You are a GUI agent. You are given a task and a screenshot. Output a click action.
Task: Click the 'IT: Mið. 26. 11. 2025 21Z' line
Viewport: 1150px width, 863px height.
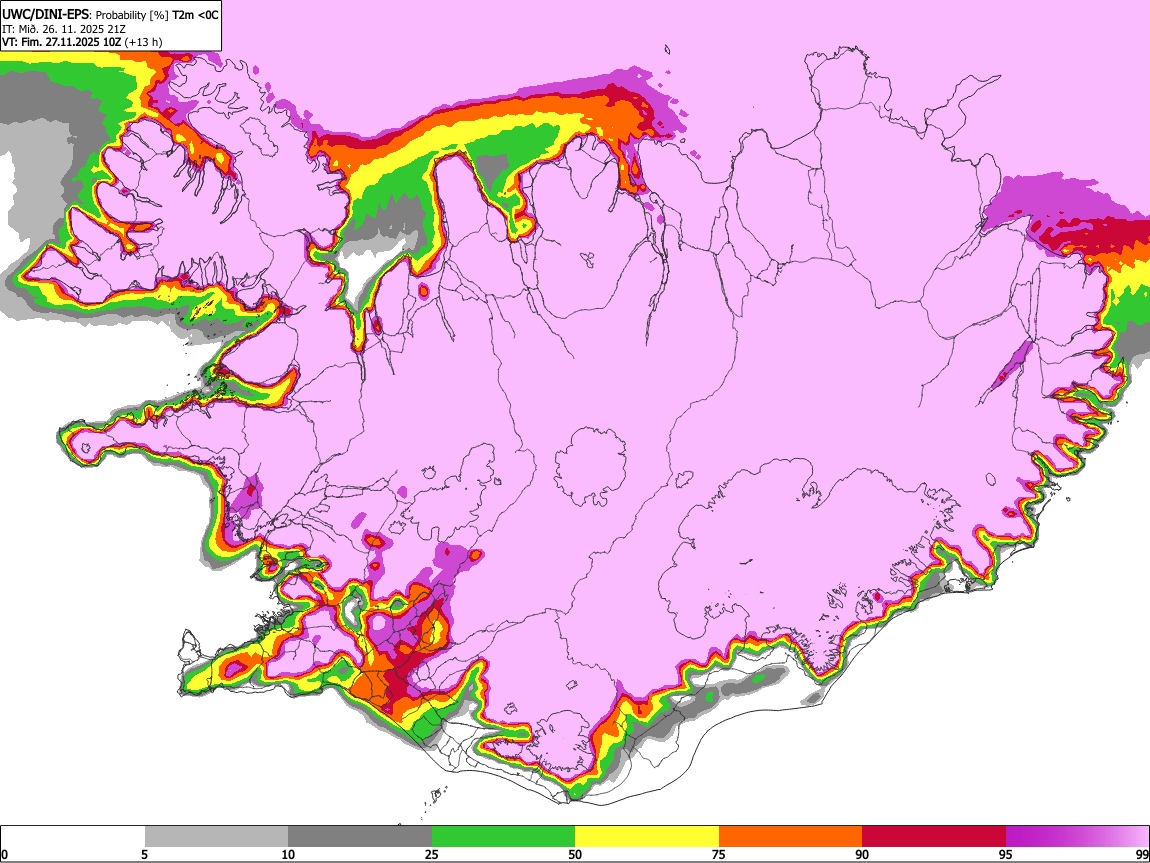pyautogui.click(x=64, y=29)
